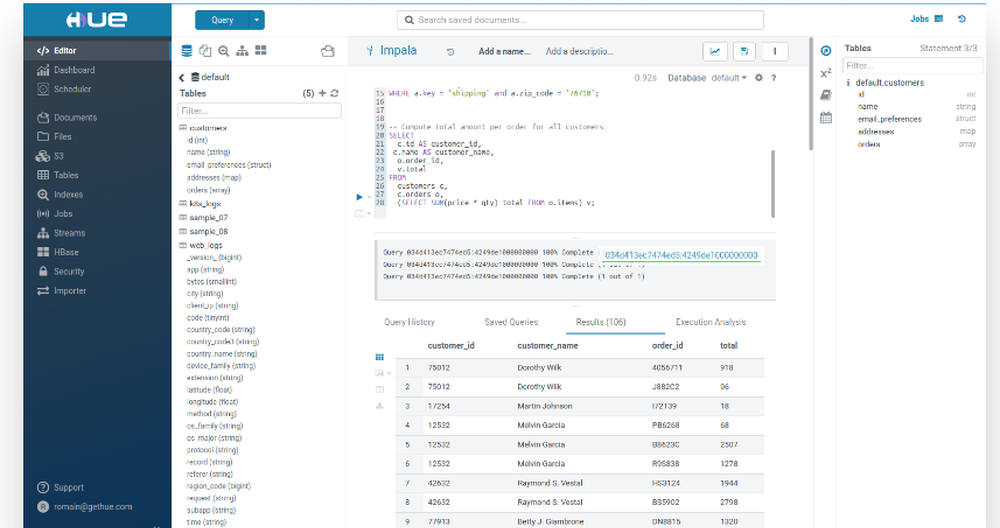Show results as grid view

click(379, 357)
